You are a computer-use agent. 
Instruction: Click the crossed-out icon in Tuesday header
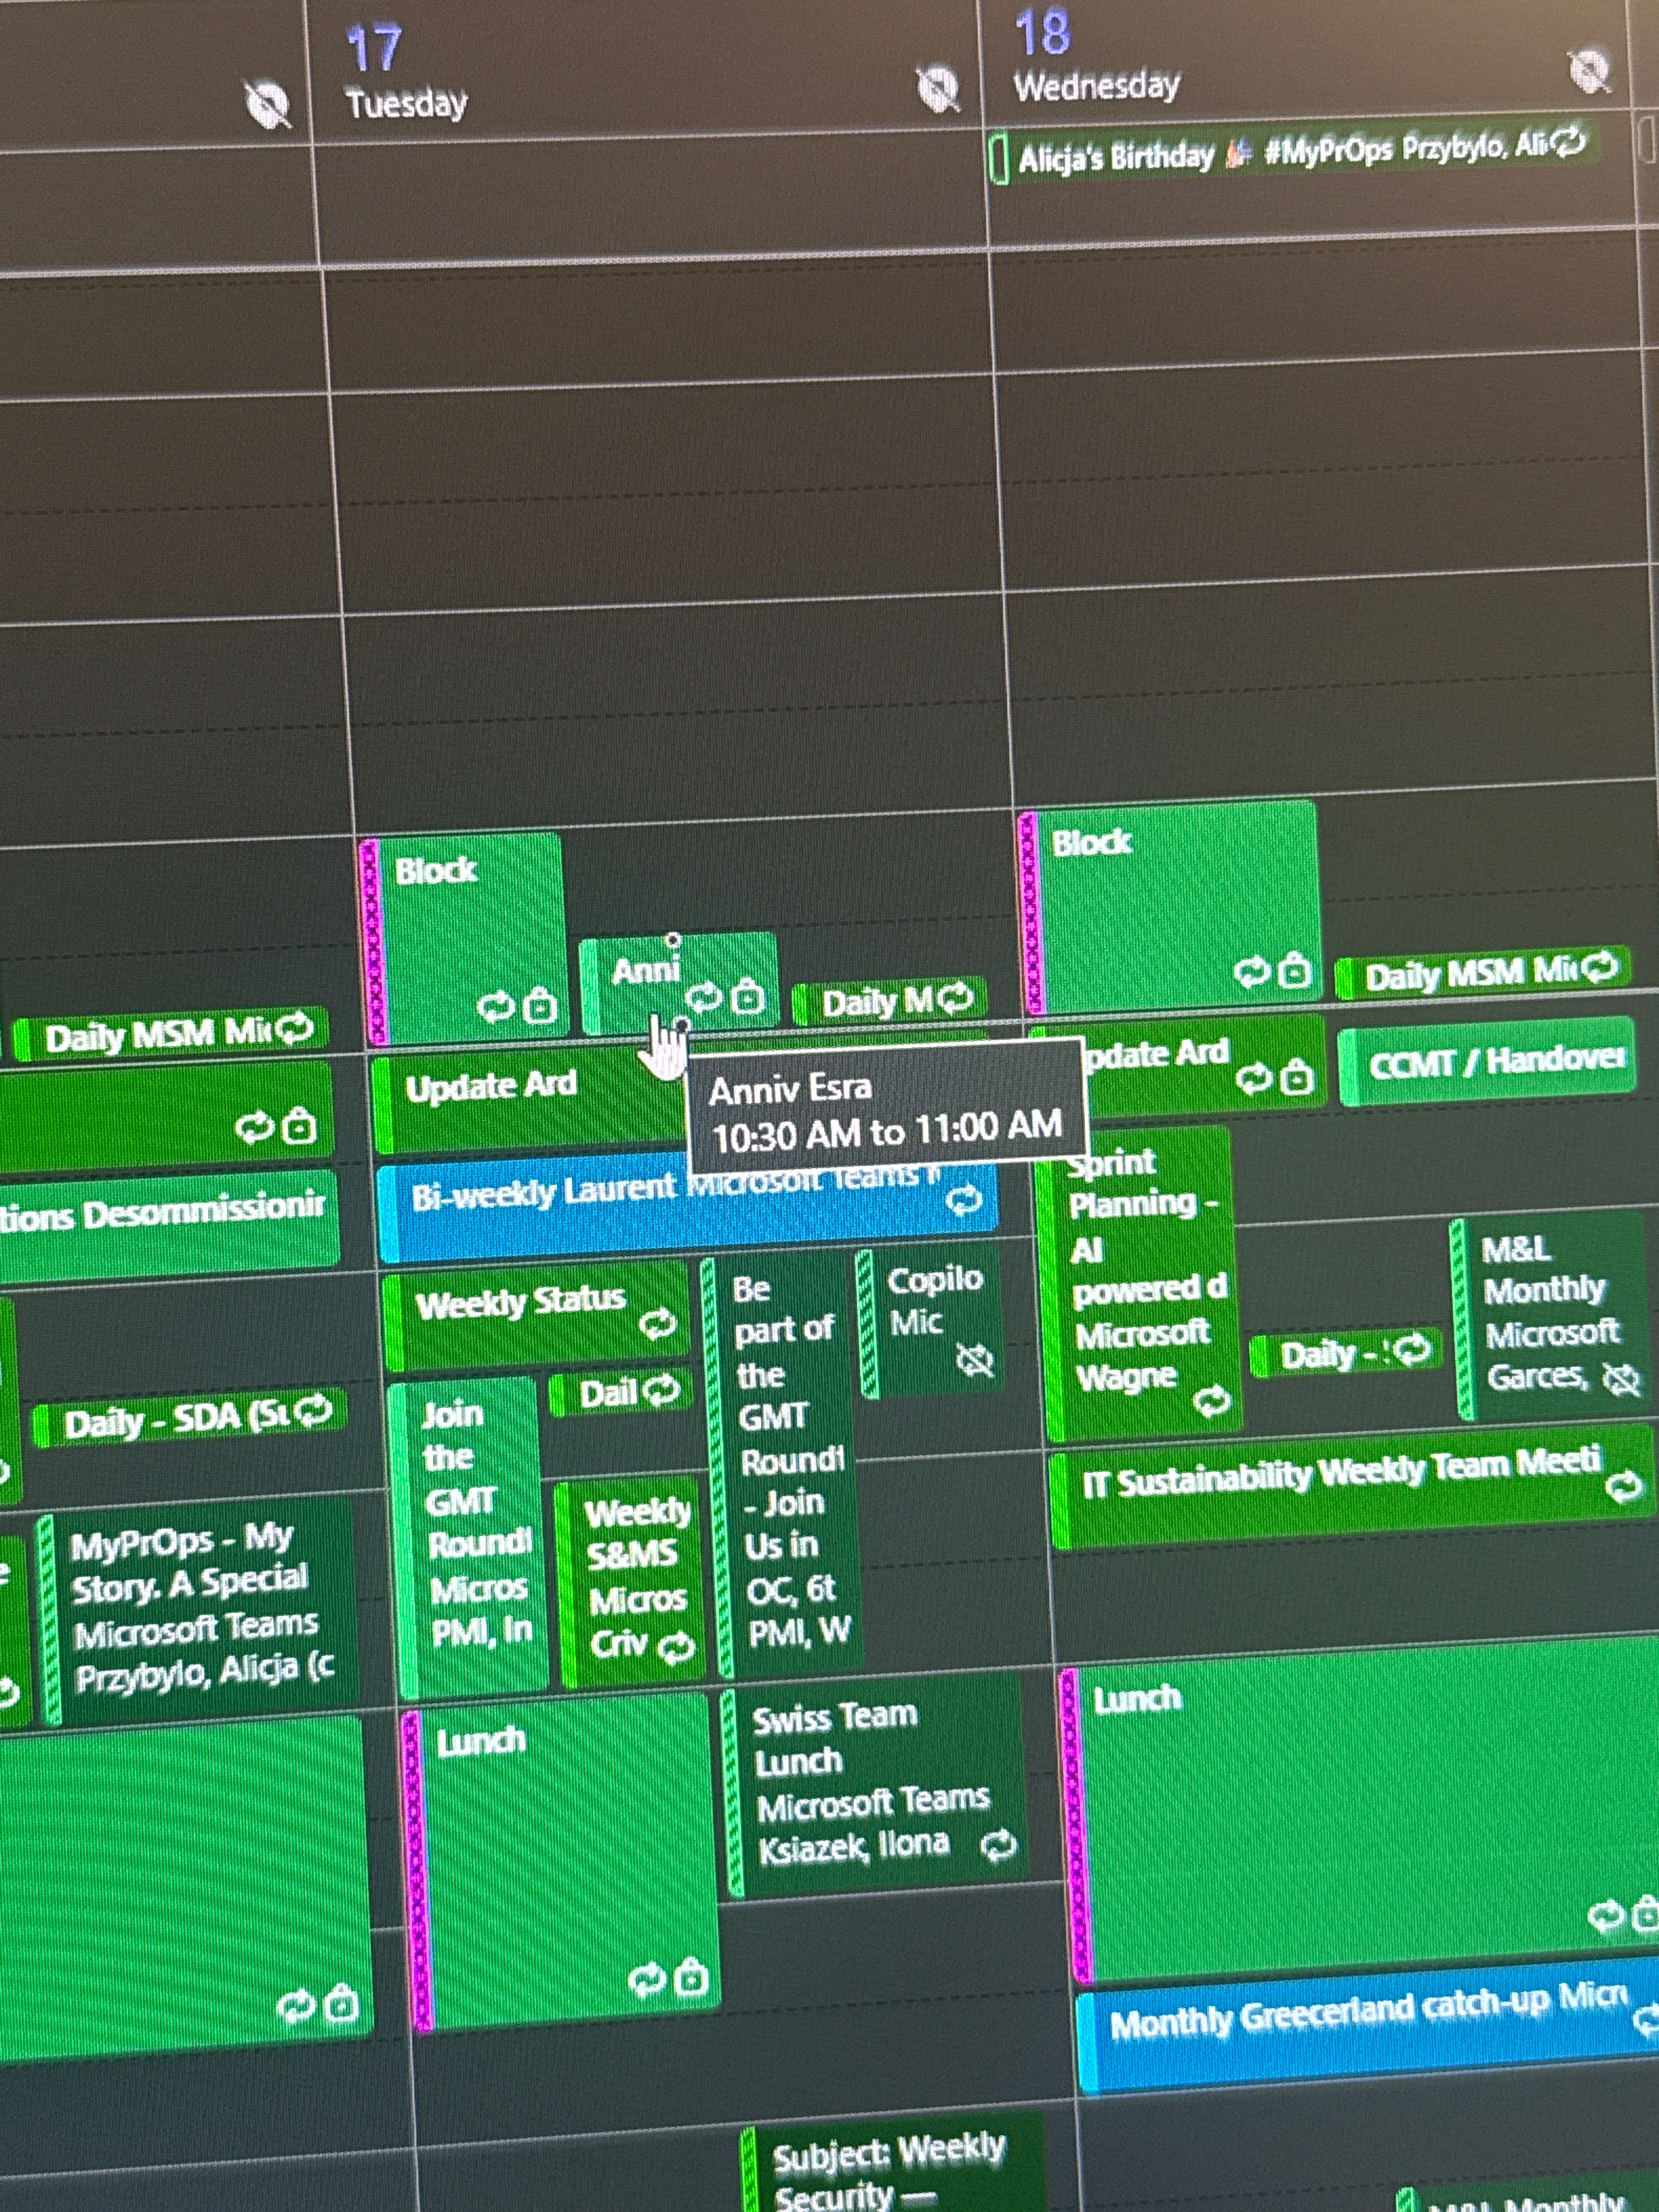click(x=937, y=89)
